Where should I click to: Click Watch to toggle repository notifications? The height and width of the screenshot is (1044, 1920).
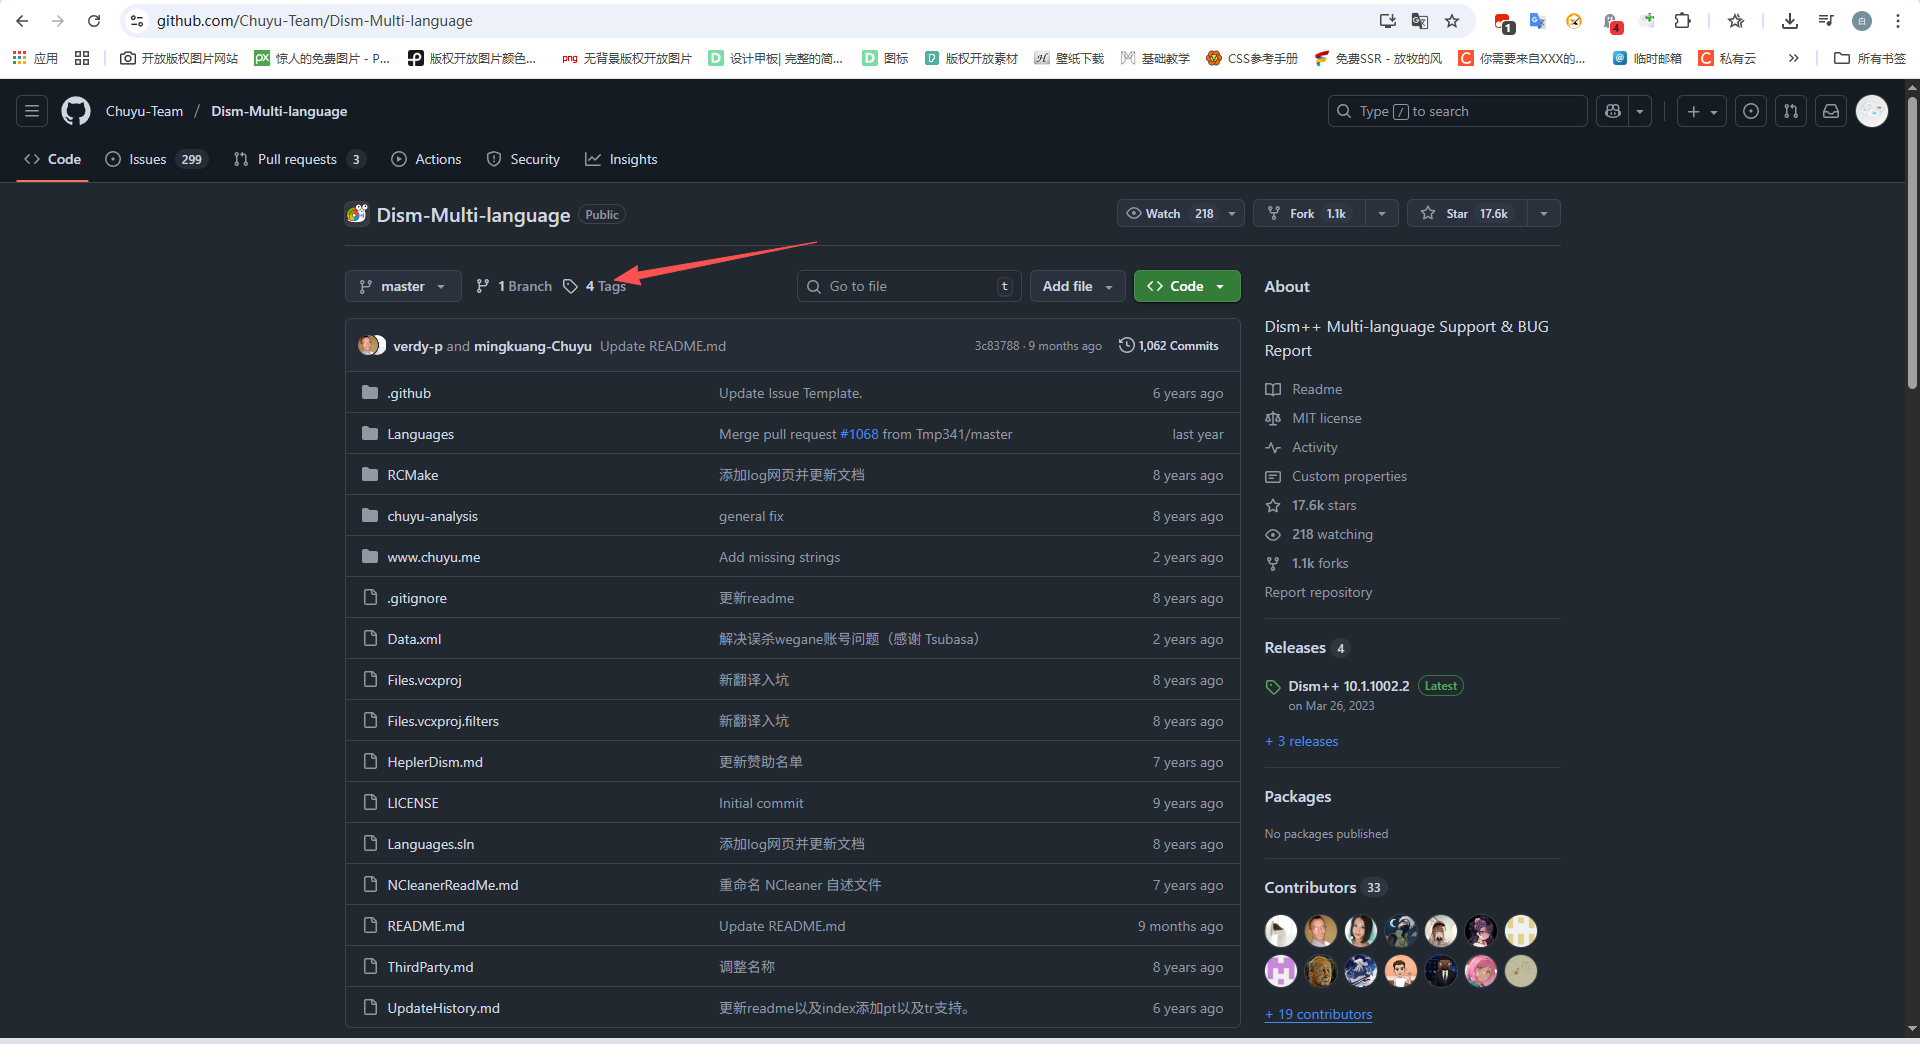click(x=1168, y=213)
